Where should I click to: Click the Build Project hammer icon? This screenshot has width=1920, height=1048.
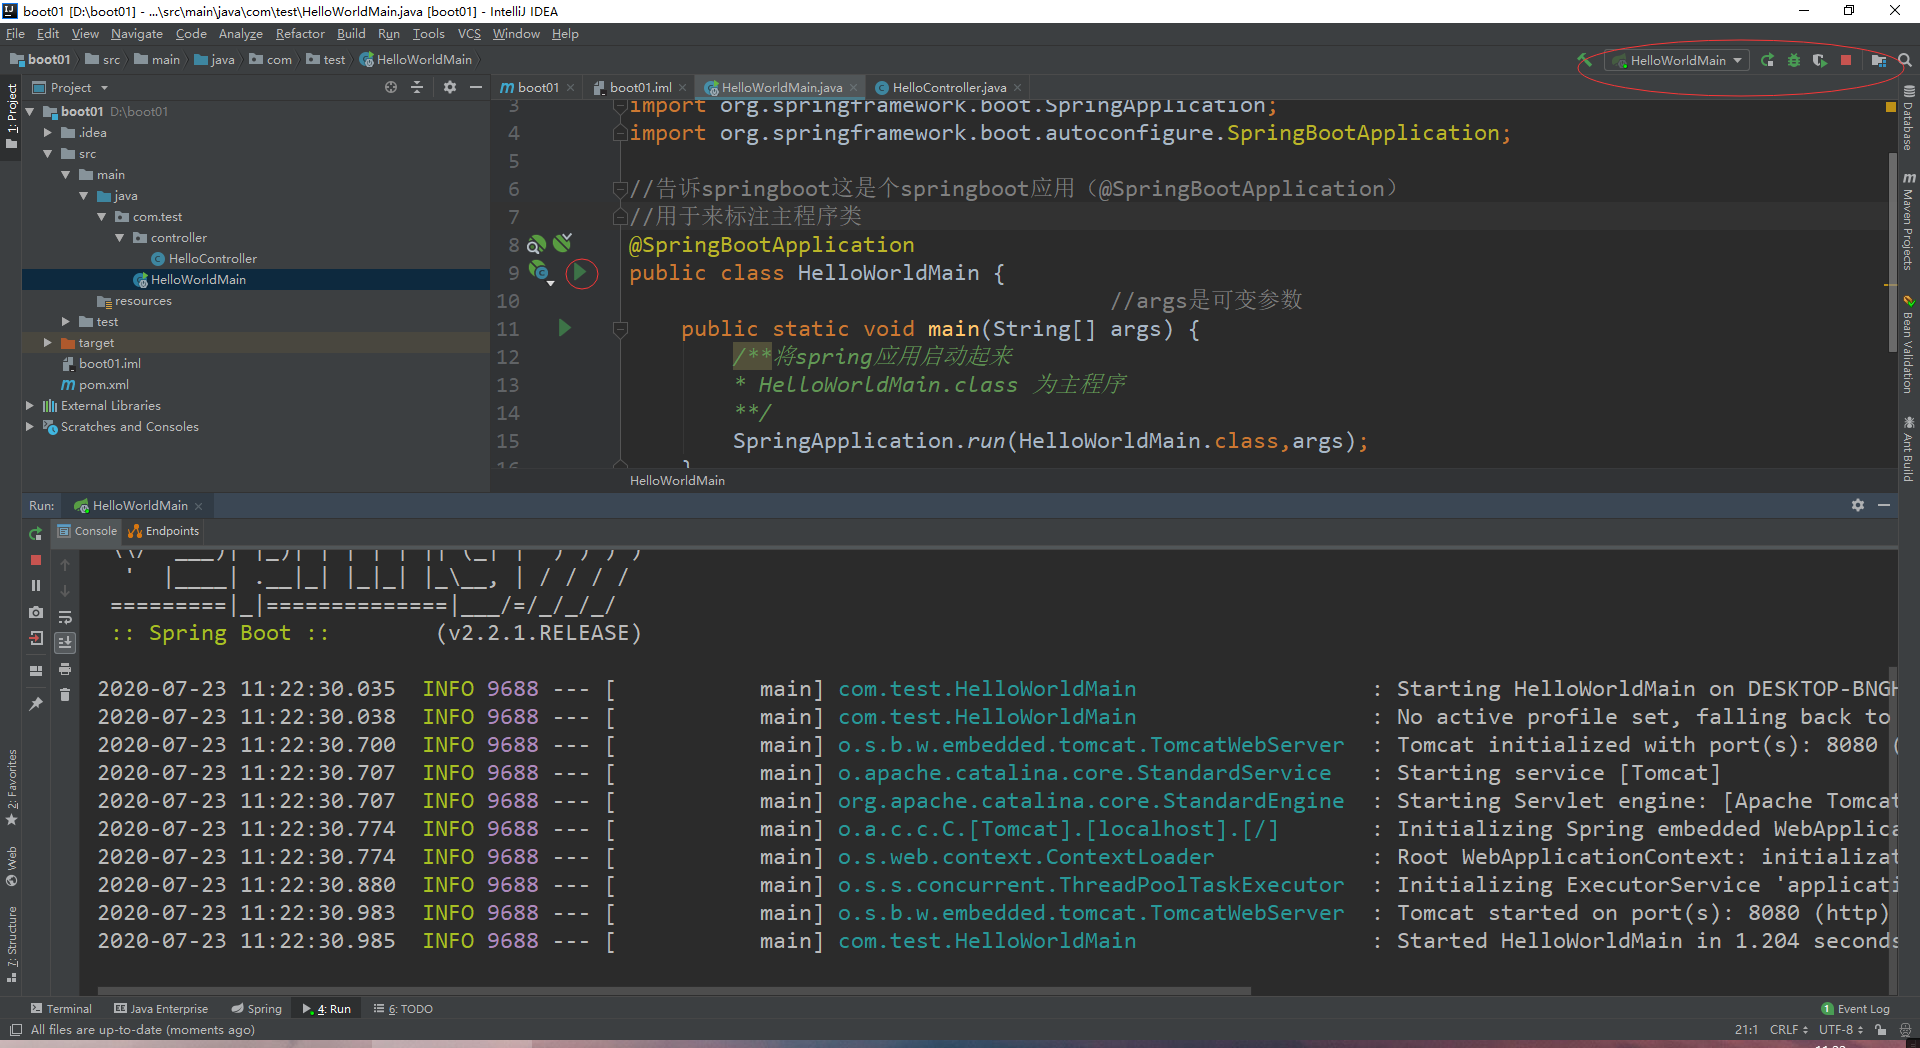(x=1585, y=60)
